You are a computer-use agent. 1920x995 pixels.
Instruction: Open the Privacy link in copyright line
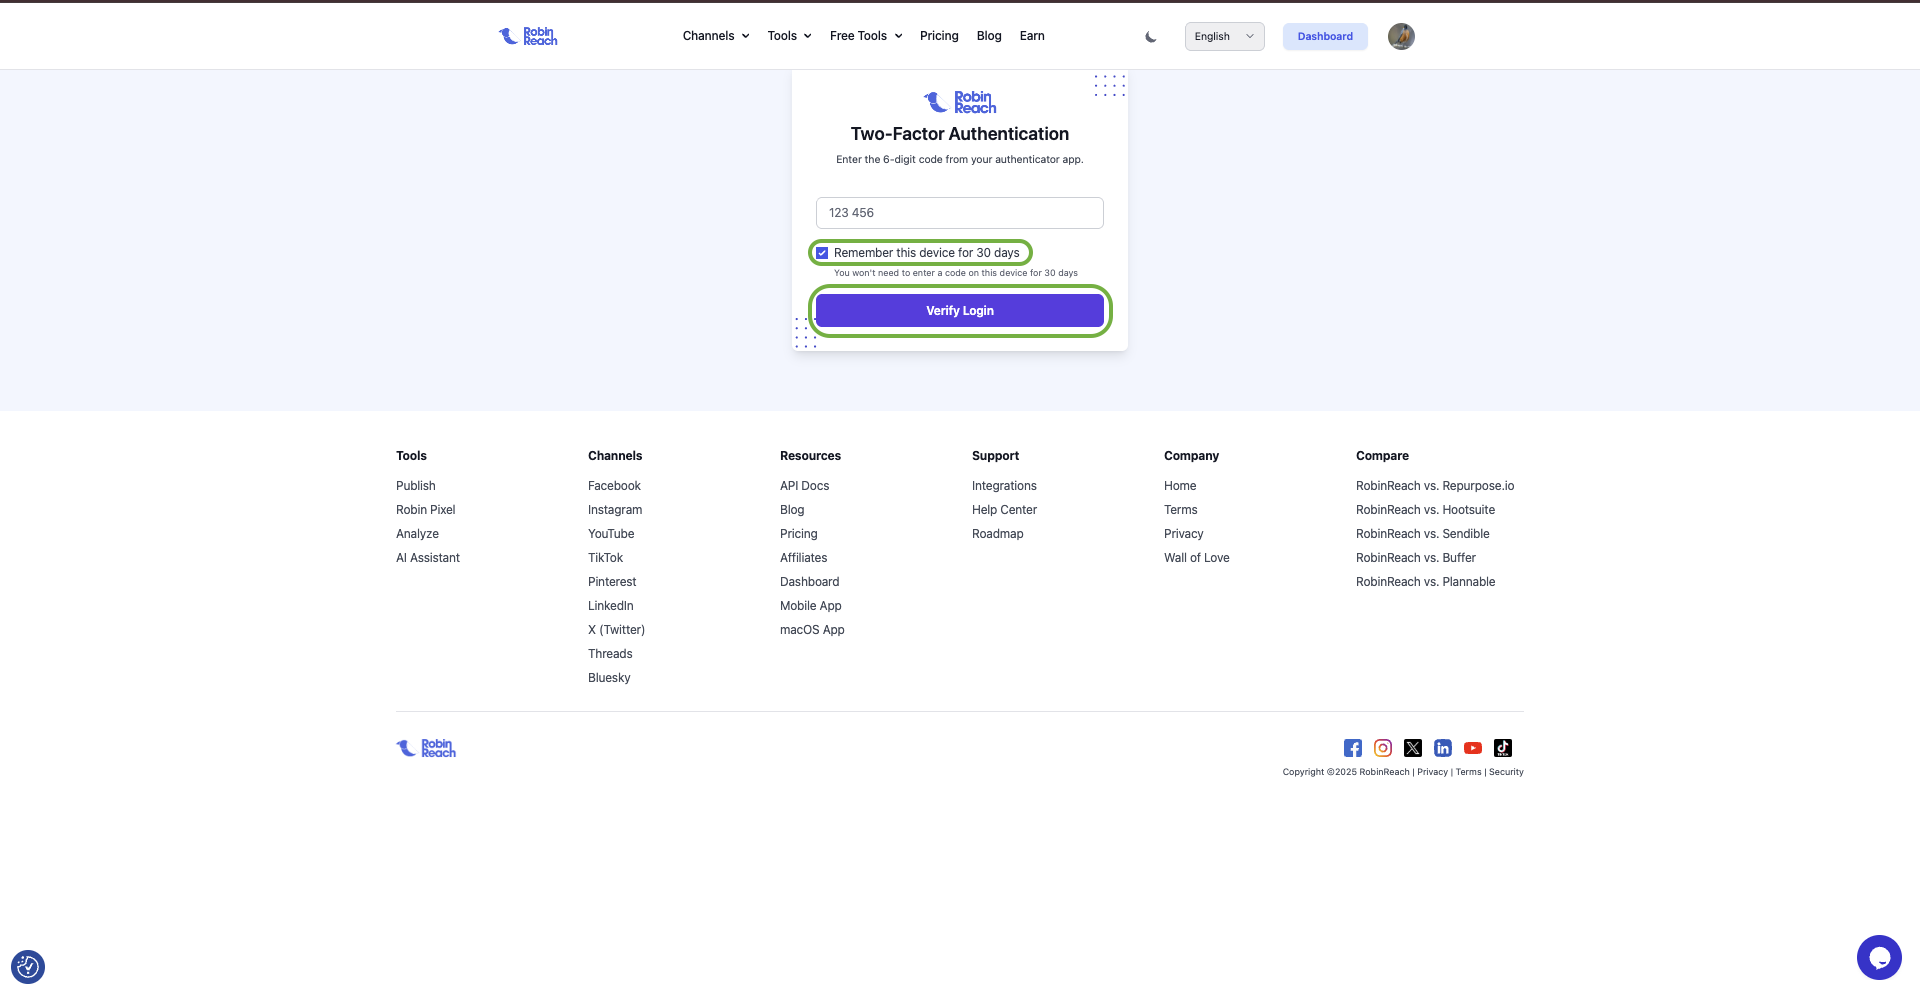point(1432,772)
